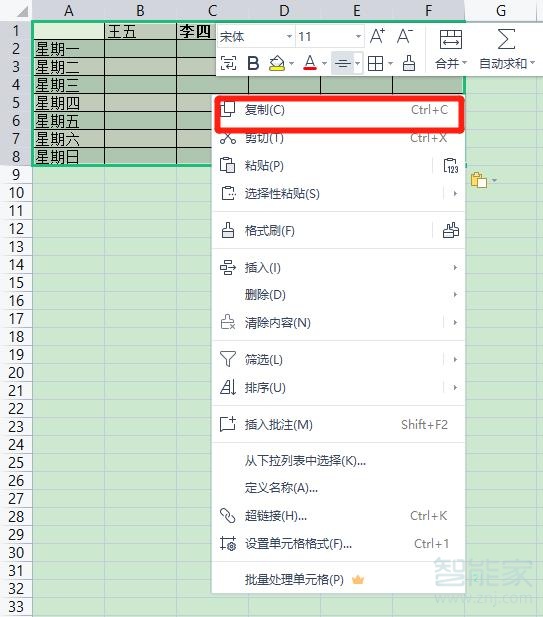The image size is (543, 617).
Task: Click cell containing 星期四
Action: point(68,103)
